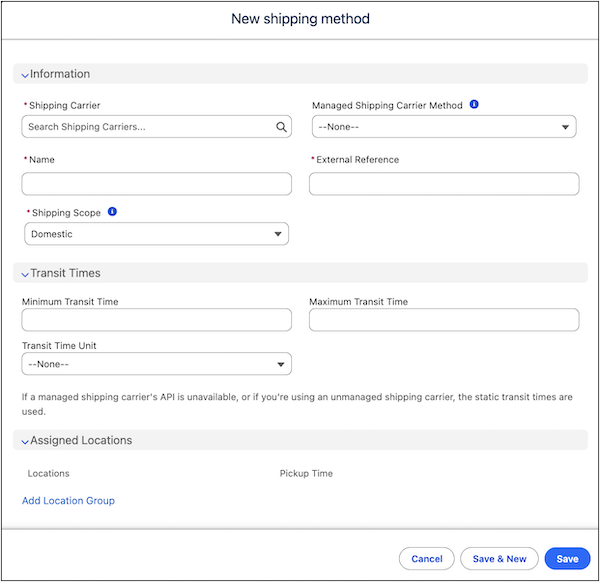Click into the Name field
This screenshot has height=582, width=600.
click(x=157, y=184)
